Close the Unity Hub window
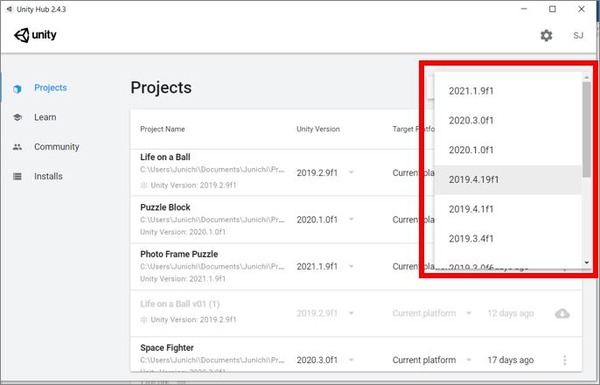This screenshot has height=385, width=600. pyautogui.click(x=581, y=9)
